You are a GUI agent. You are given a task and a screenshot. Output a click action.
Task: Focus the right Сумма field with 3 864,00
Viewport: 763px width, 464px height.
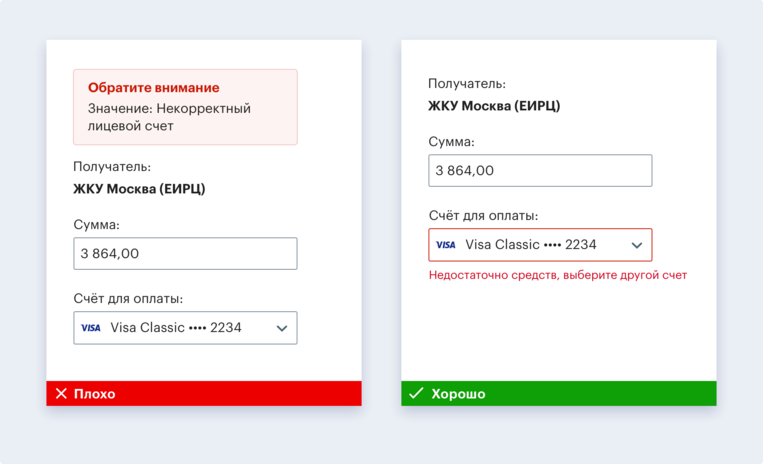point(540,170)
